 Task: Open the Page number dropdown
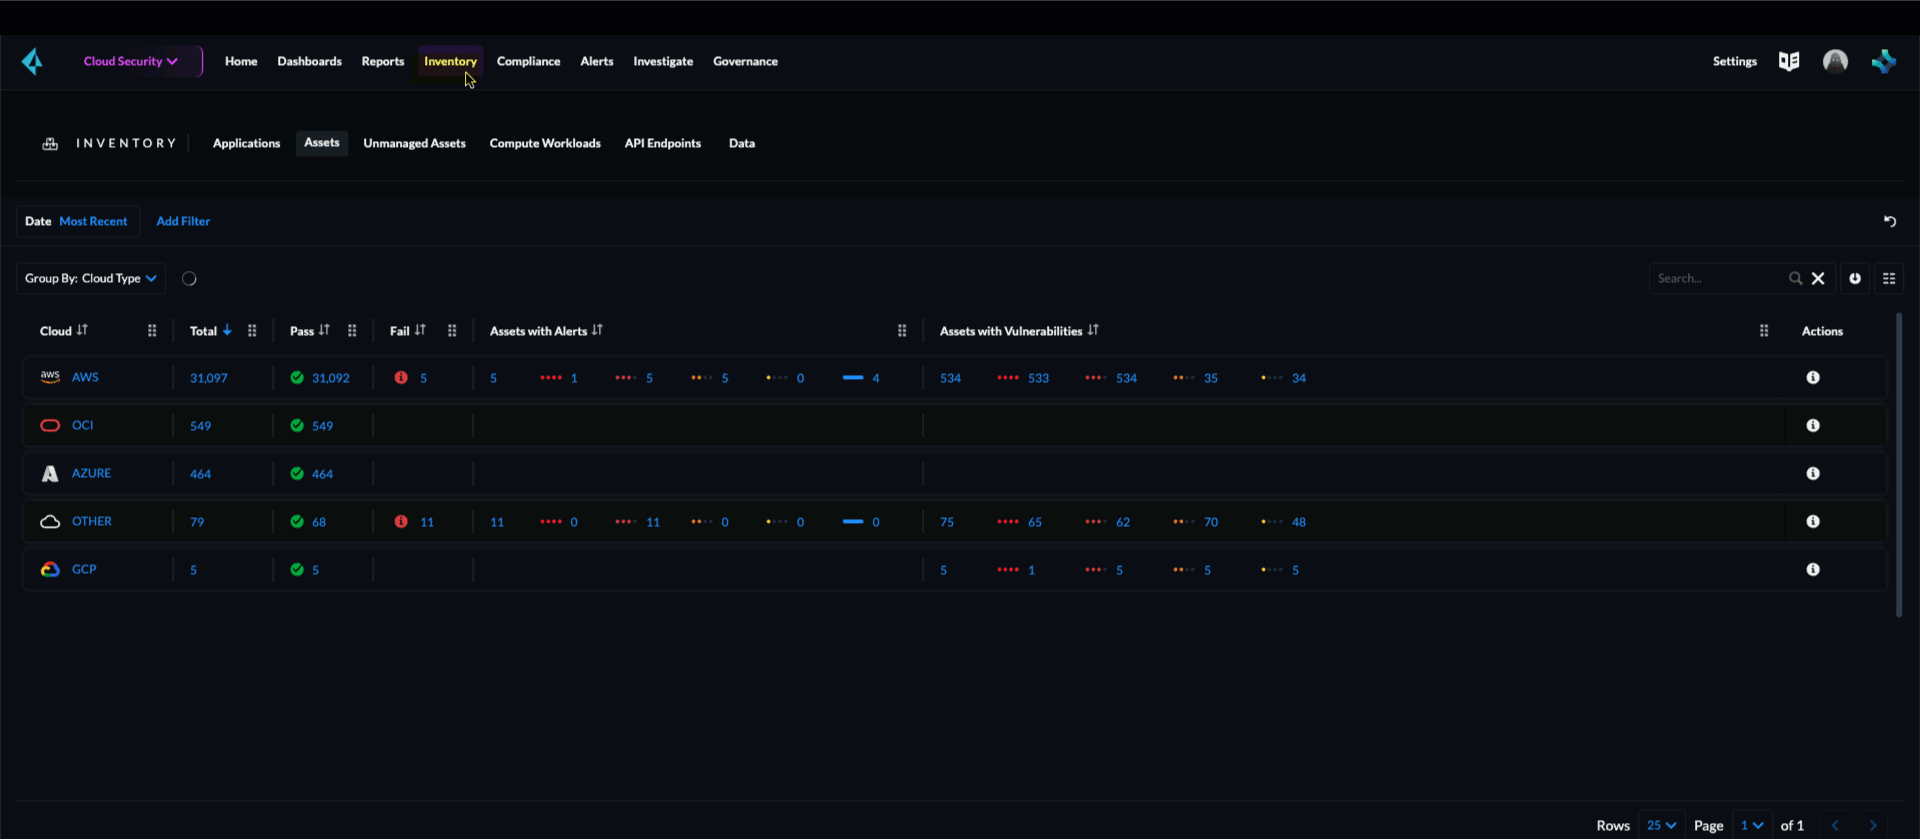[x=1752, y=825]
